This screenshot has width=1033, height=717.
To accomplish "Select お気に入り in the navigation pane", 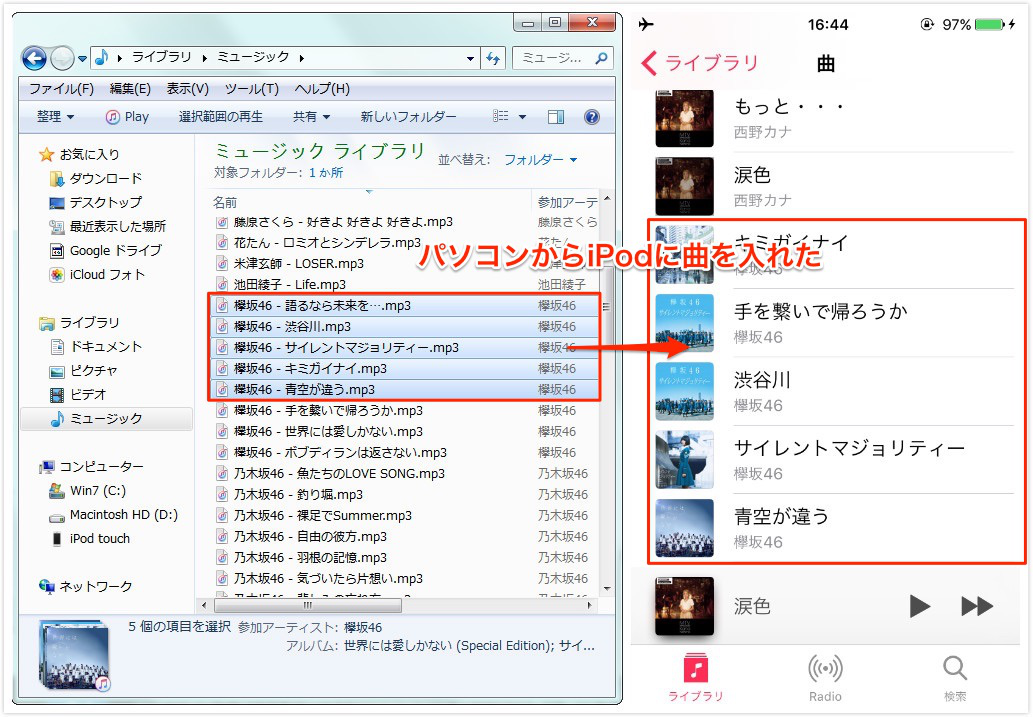I will click(79, 154).
